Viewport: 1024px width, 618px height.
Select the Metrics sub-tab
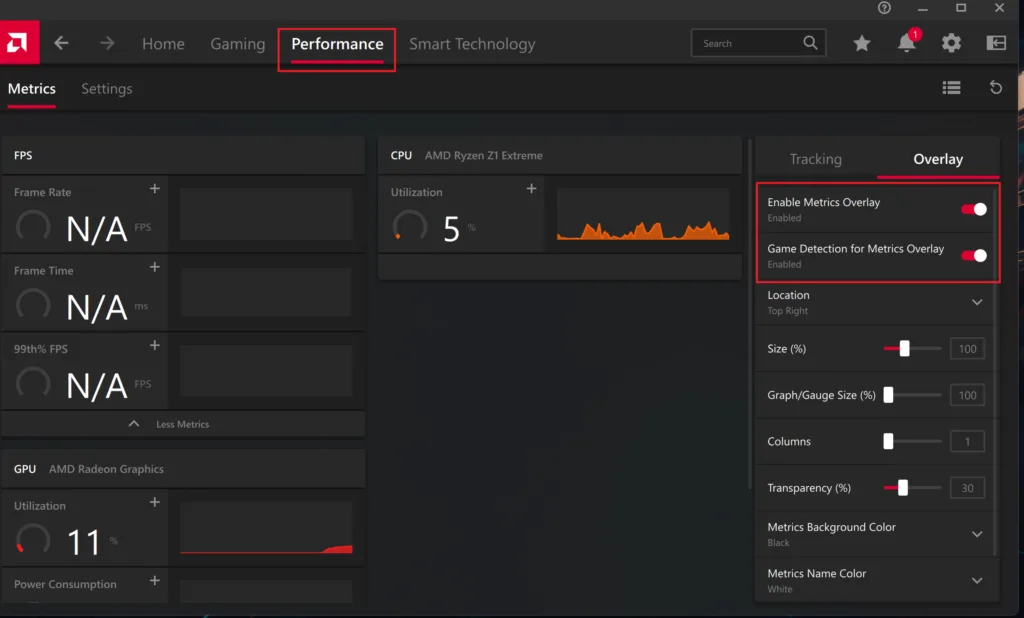tap(31, 89)
